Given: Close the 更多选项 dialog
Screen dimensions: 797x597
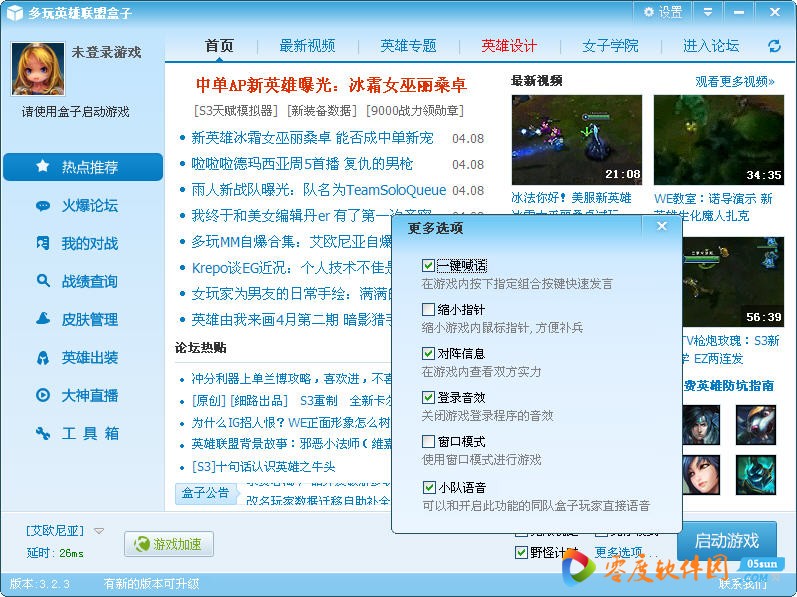Looking at the screenshot, I should coord(661,226).
